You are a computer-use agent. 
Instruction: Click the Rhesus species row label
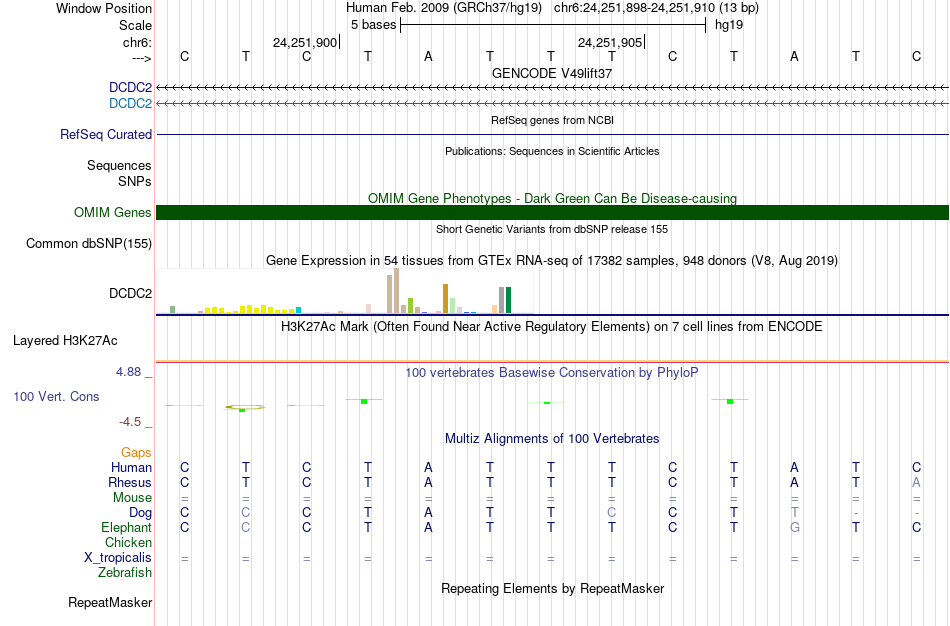[130, 482]
